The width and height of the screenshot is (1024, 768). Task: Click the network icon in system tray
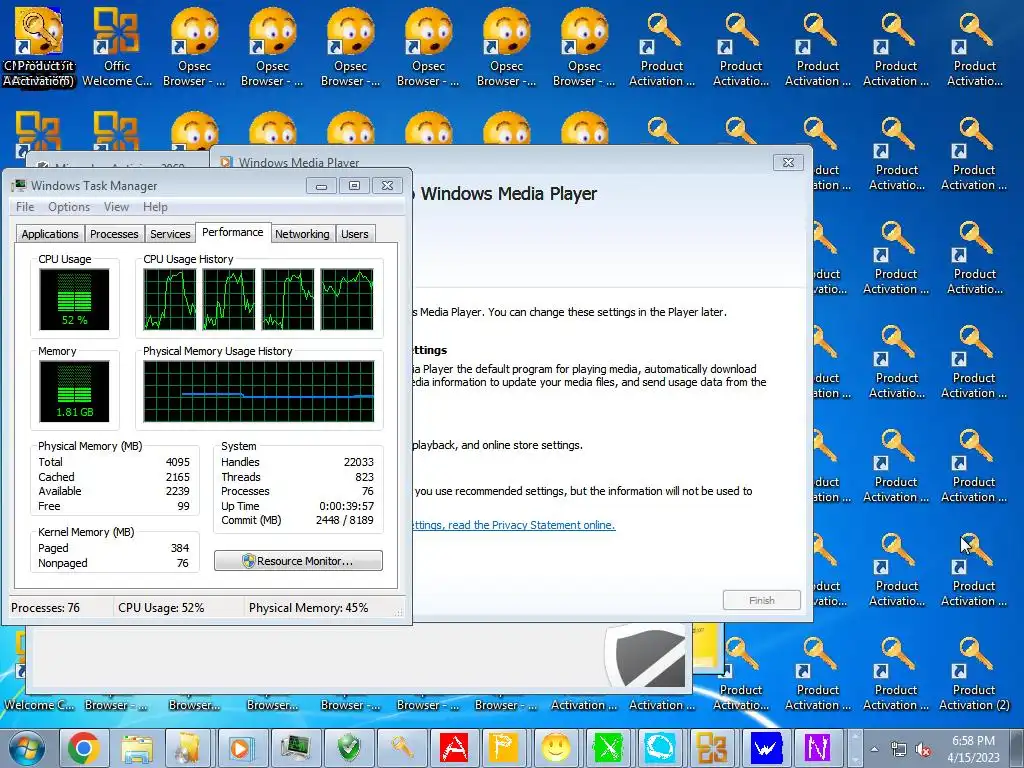pos(899,749)
